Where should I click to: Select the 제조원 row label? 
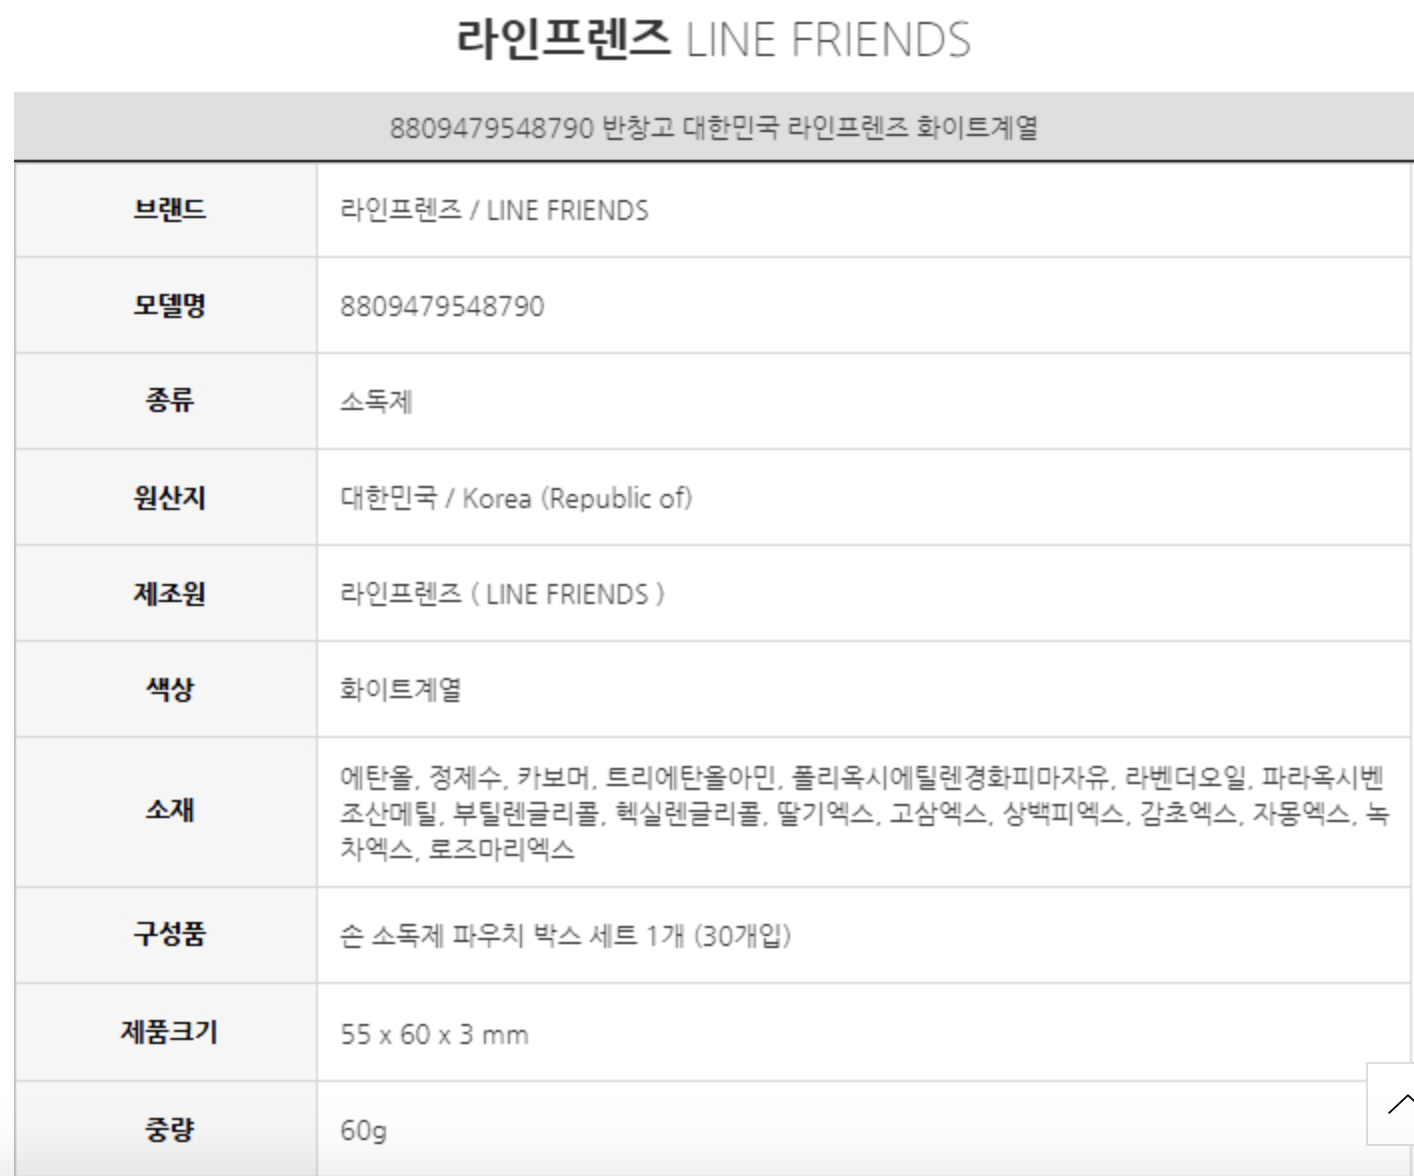pos(169,593)
